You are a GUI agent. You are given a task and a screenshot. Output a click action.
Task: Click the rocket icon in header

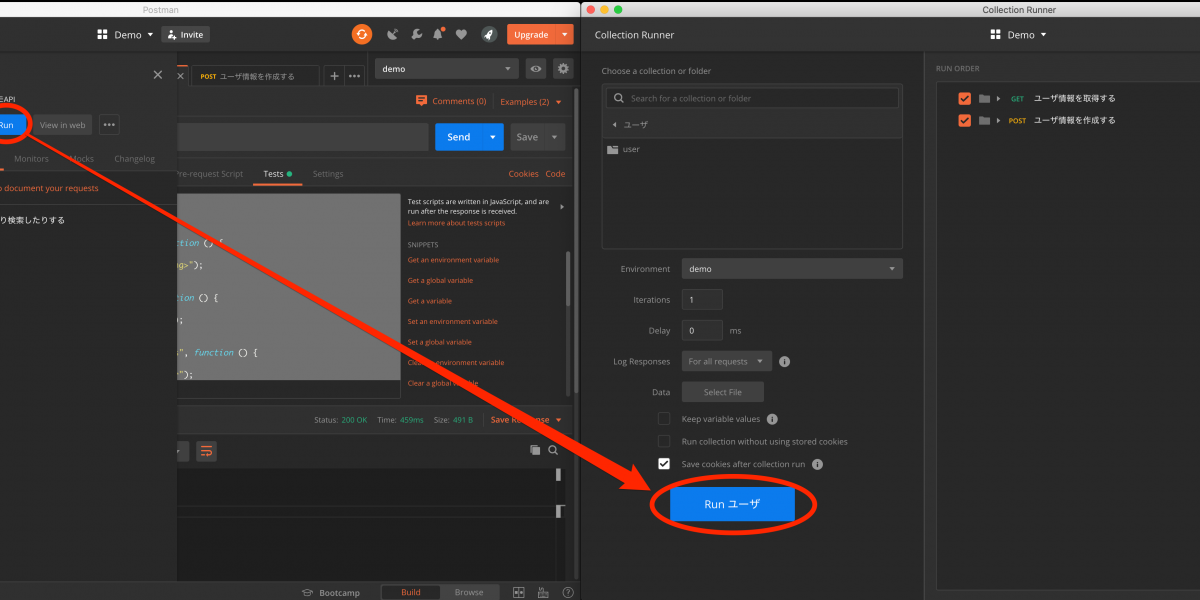[x=488, y=34]
